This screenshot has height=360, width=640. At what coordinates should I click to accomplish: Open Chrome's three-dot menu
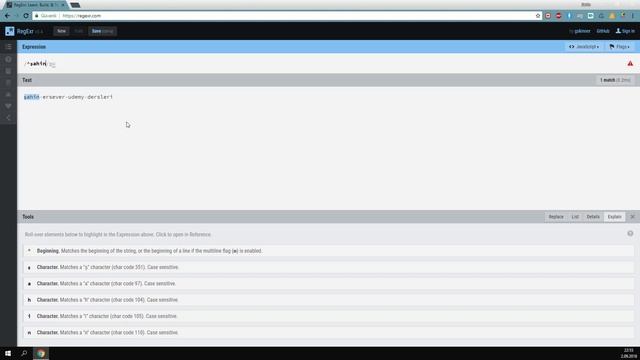click(633, 16)
